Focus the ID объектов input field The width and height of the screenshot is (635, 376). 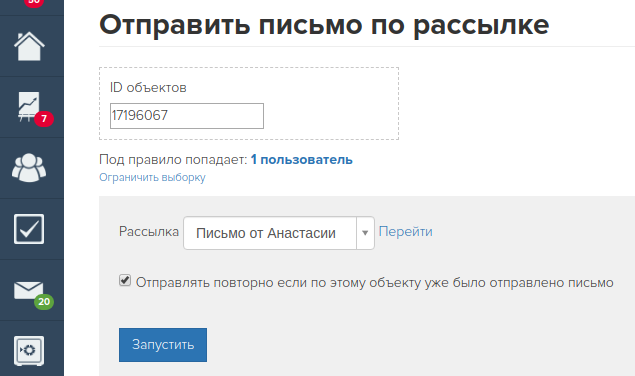(187, 116)
